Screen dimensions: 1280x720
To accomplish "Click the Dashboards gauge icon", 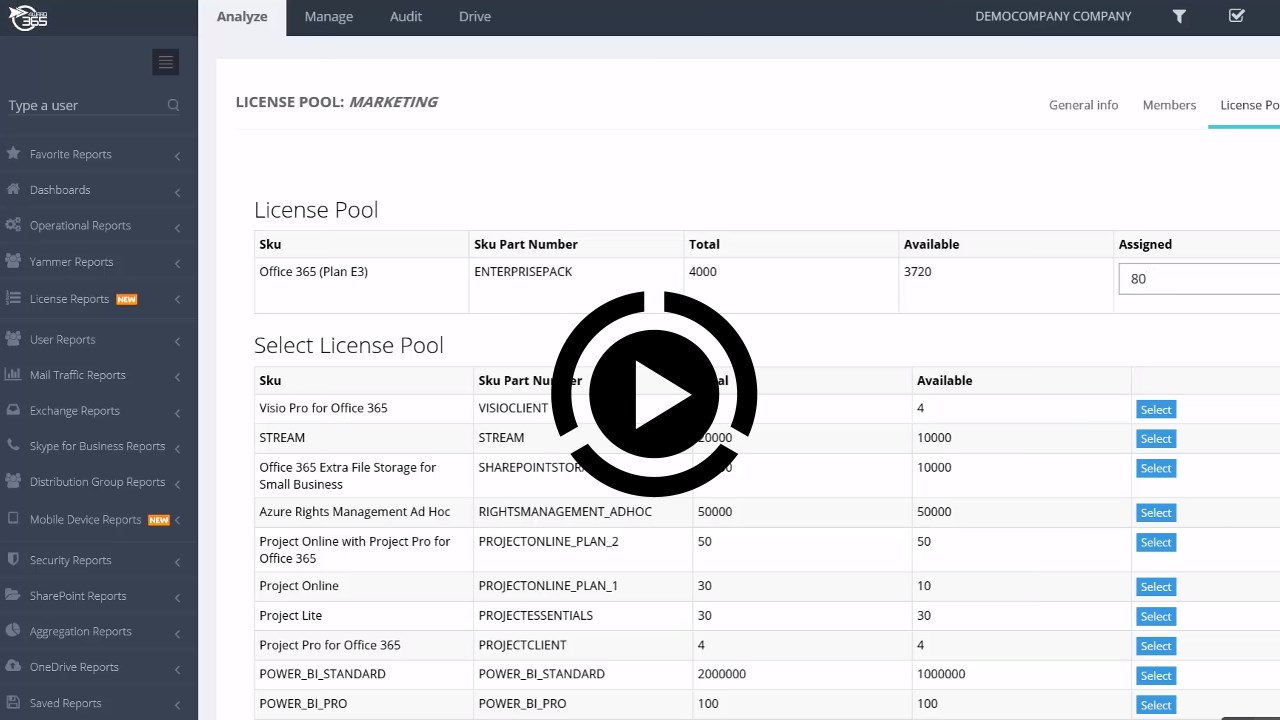I will point(13,189).
